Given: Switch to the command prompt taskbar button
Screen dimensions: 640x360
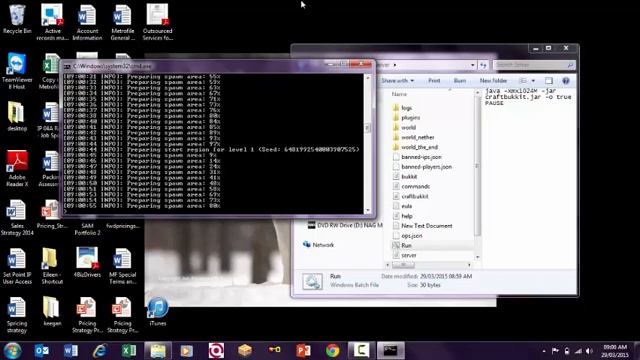Looking at the screenshot, I should 391,351.
